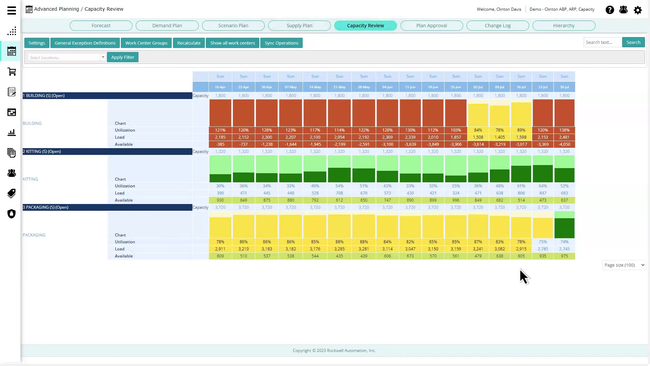Click the last green PACKAGING chart bar
Image resolution: width=650 pixels, height=366 pixels.
coord(565,228)
